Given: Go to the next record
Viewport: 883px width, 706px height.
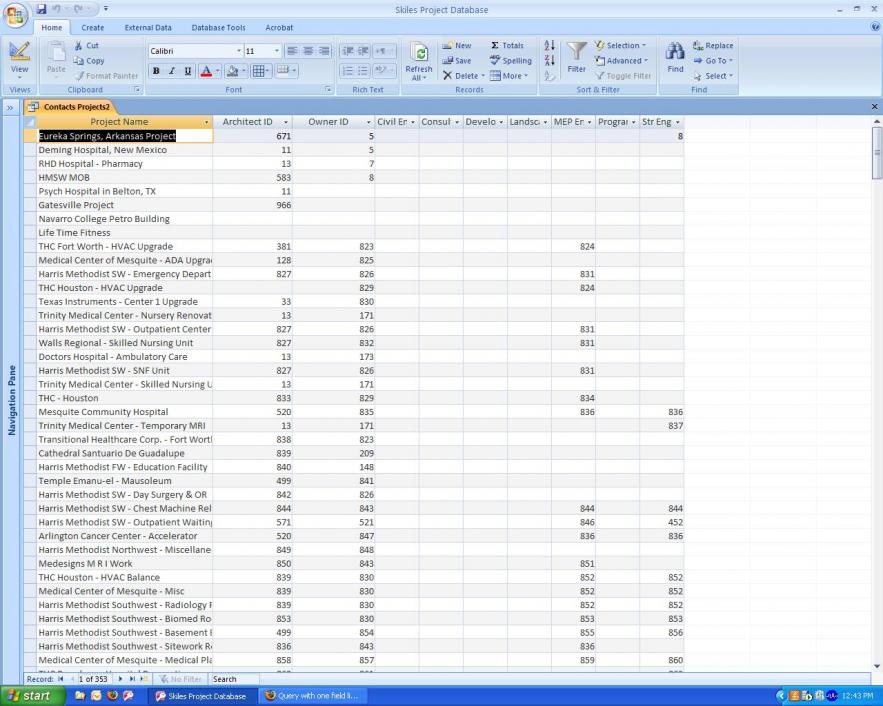Looking at the screenshot, I should (121, 679).
